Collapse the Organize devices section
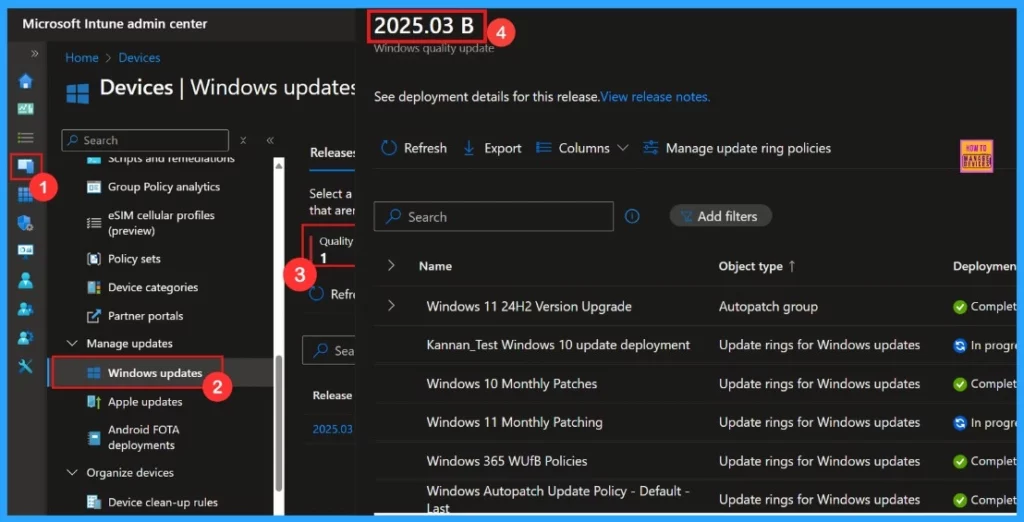This screenshot has width=1024, height=522. pos(72,473)
